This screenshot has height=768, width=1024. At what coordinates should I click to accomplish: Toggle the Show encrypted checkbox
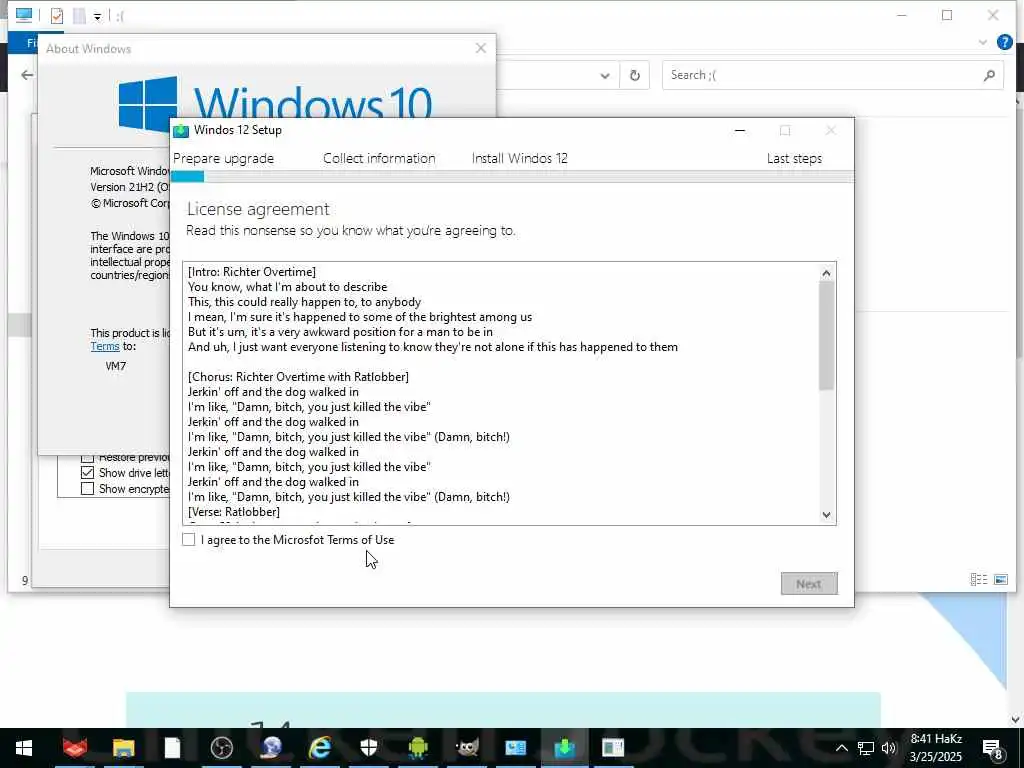tap(88, 488)
